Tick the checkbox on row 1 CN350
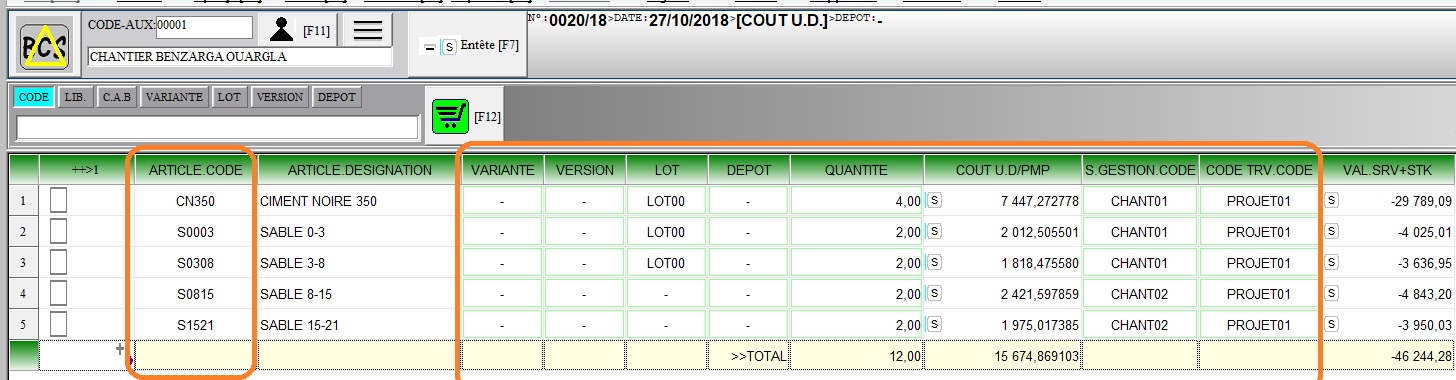 coord(58,201)
